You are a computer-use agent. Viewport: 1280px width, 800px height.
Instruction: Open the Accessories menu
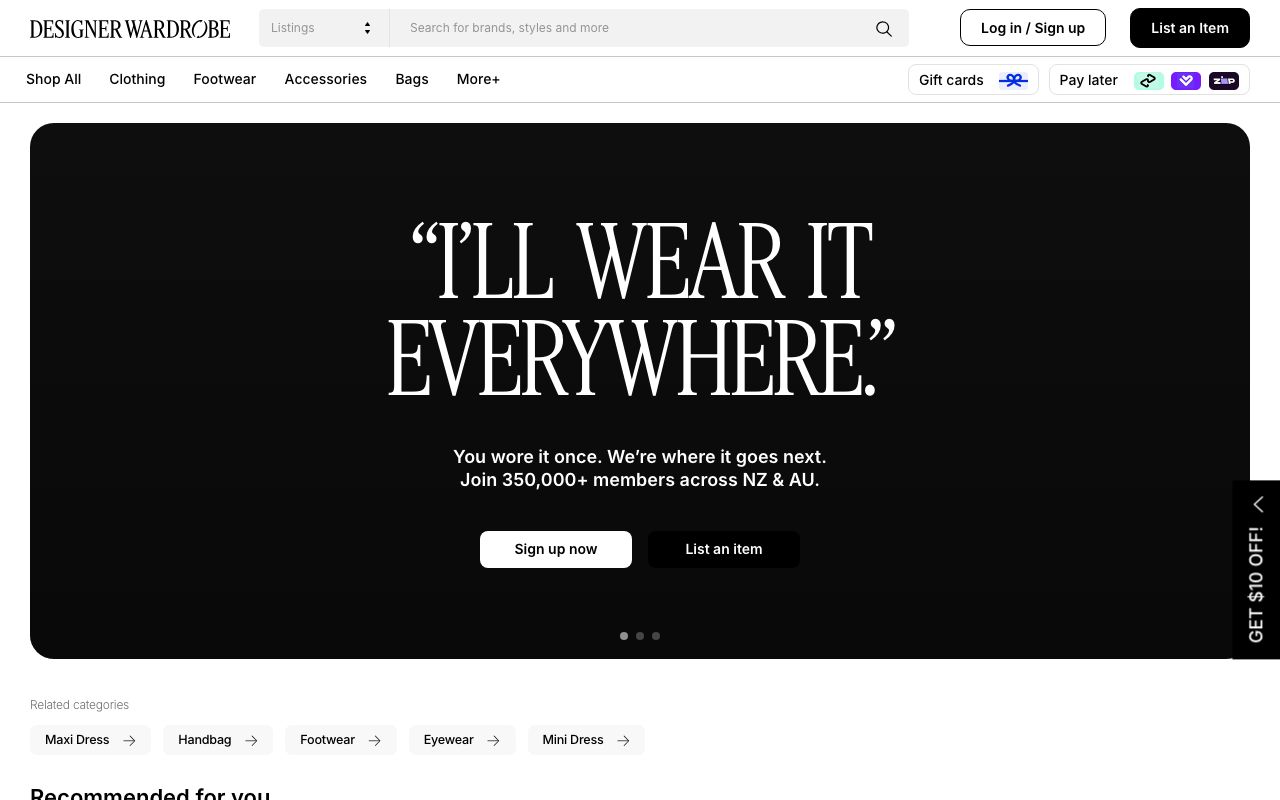(x=326, y=79)
